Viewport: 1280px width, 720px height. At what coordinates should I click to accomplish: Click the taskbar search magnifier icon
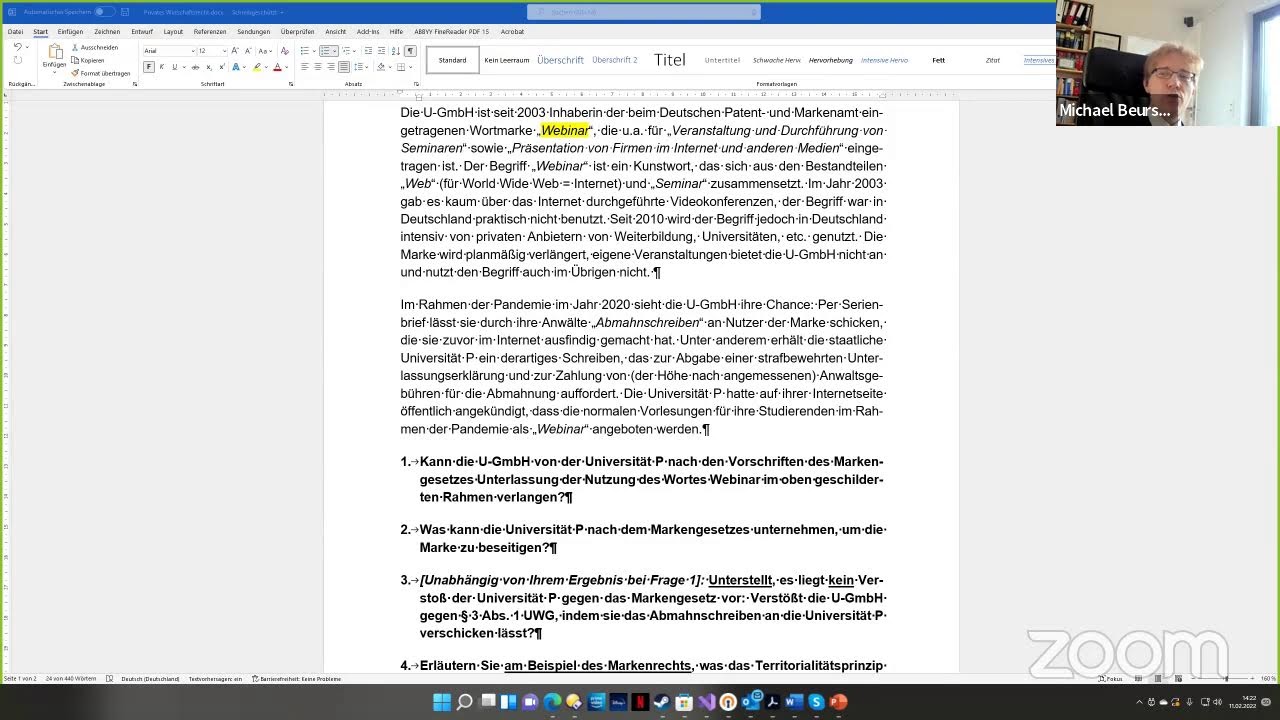(x=464, y=702)
